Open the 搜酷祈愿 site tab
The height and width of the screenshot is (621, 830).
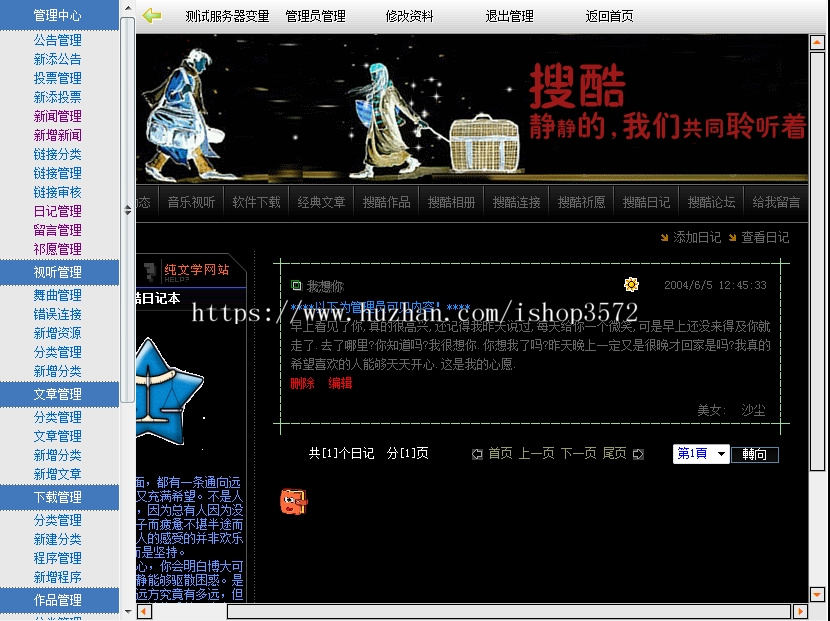tap(582, 202)
